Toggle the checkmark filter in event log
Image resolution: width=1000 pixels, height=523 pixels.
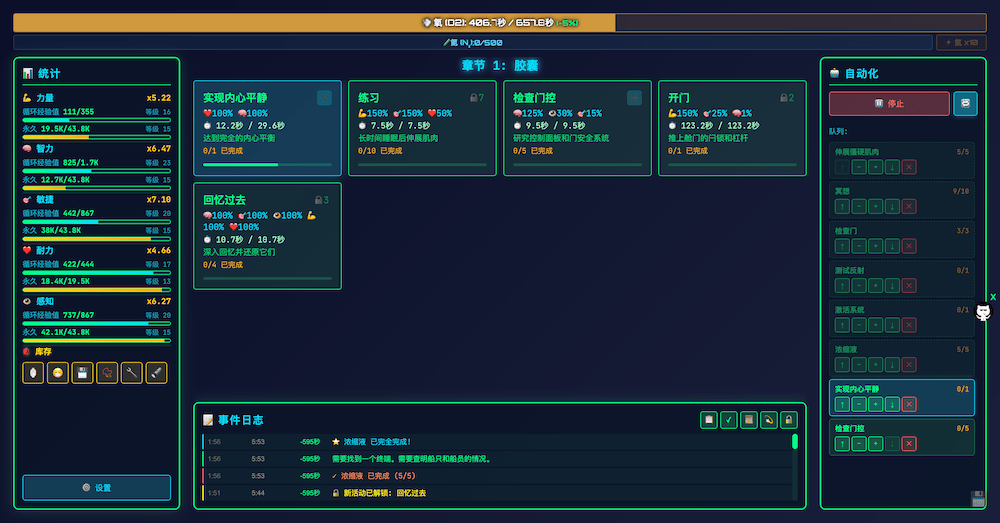[728, 420]
